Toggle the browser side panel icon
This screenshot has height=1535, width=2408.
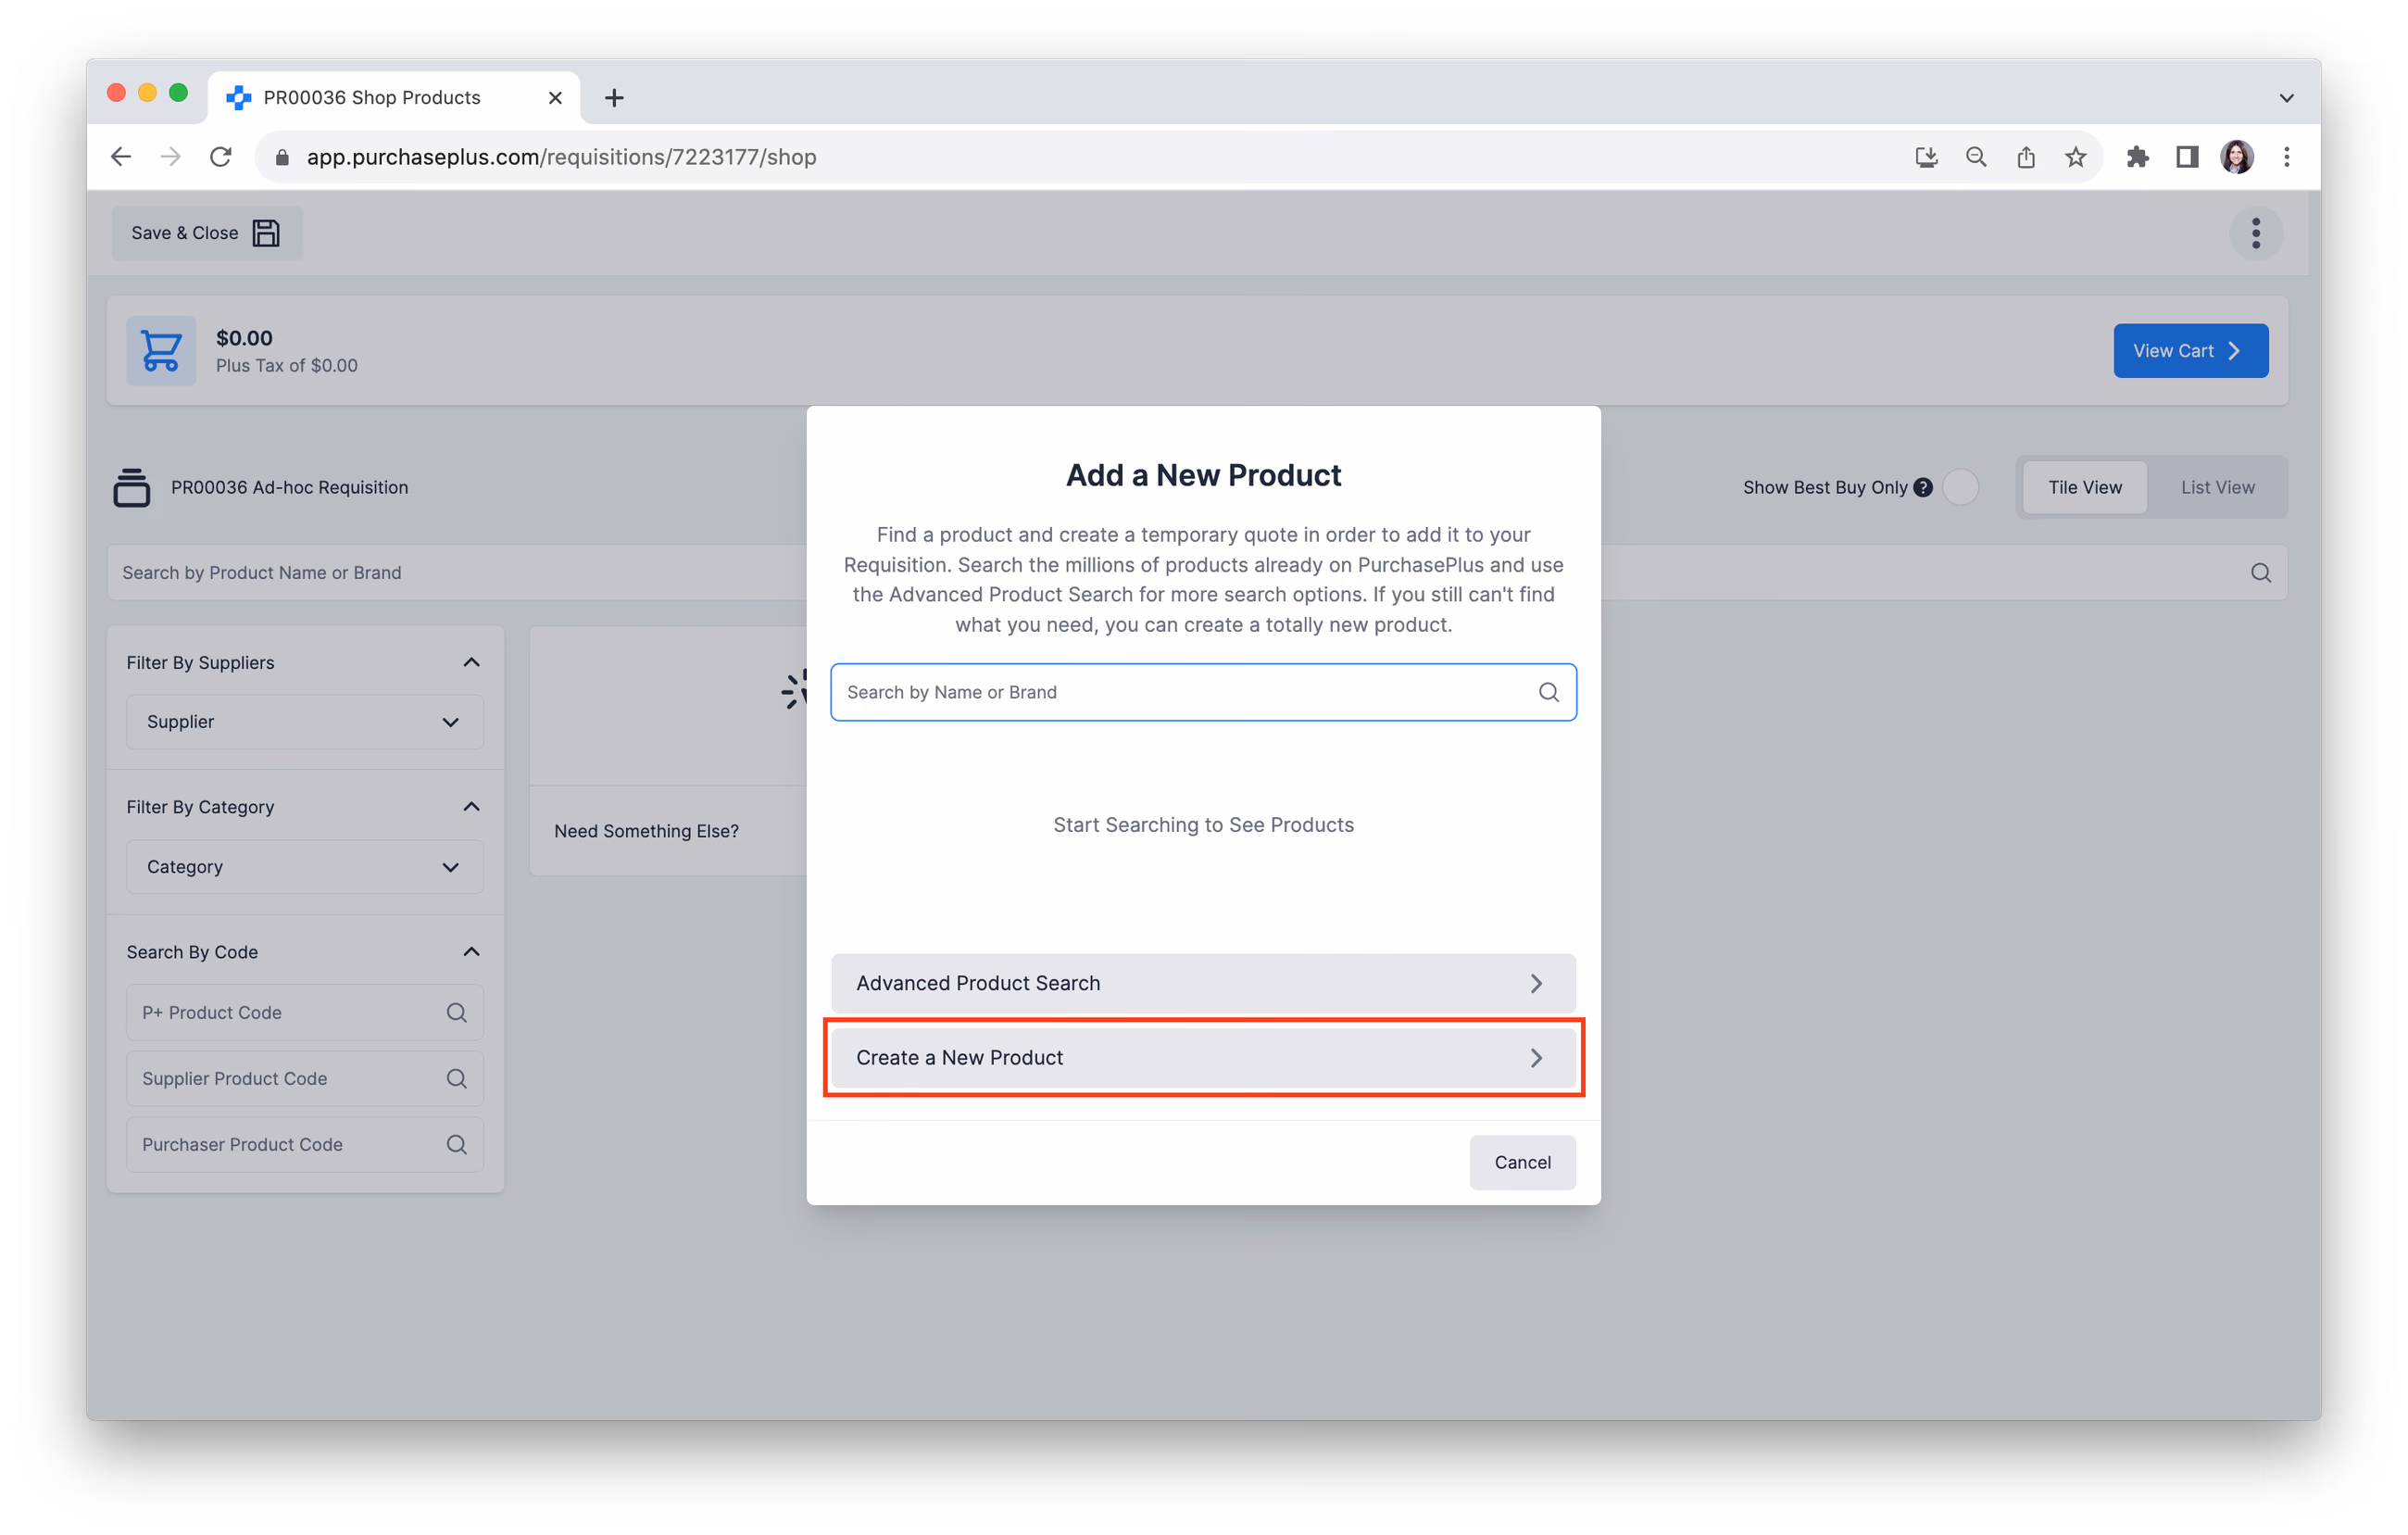(2187, 157)
